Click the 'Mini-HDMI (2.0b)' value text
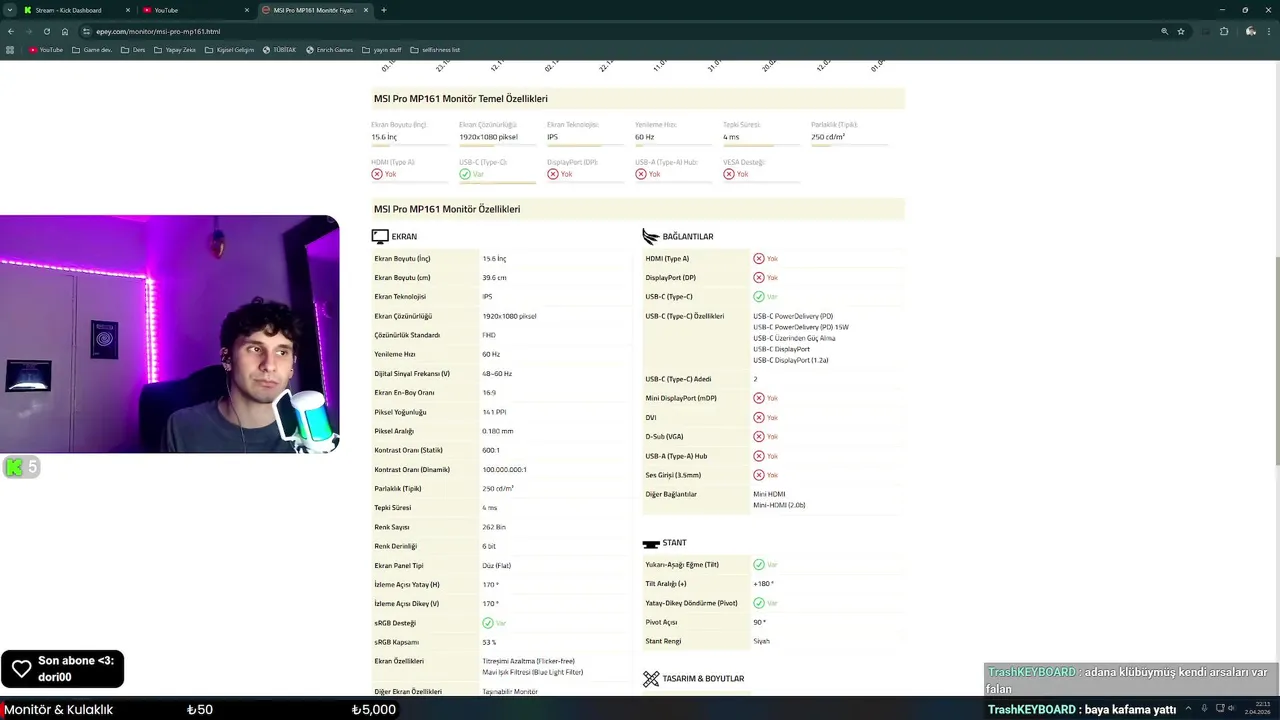Screen dimensions: 1280x720 click(x=779, y=505)
